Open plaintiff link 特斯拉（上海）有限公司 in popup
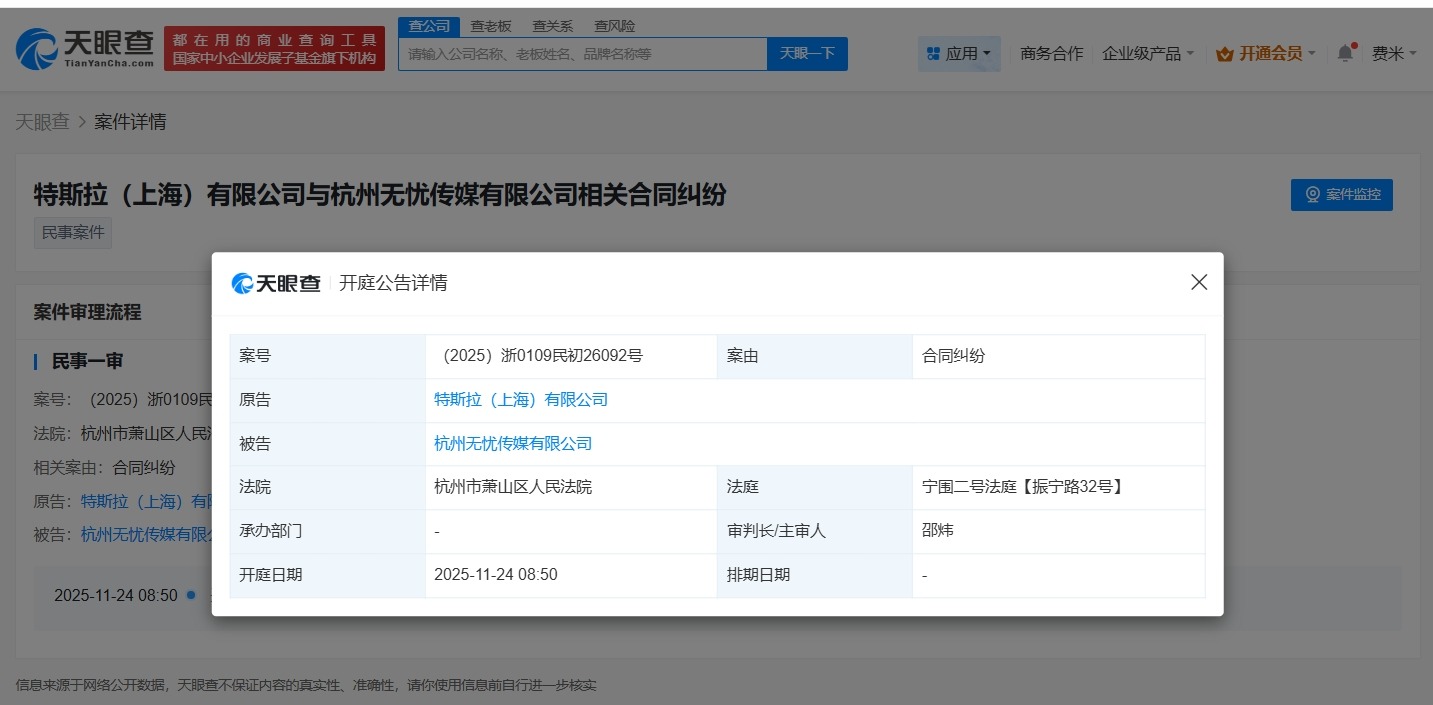 (x=521, y=399)
